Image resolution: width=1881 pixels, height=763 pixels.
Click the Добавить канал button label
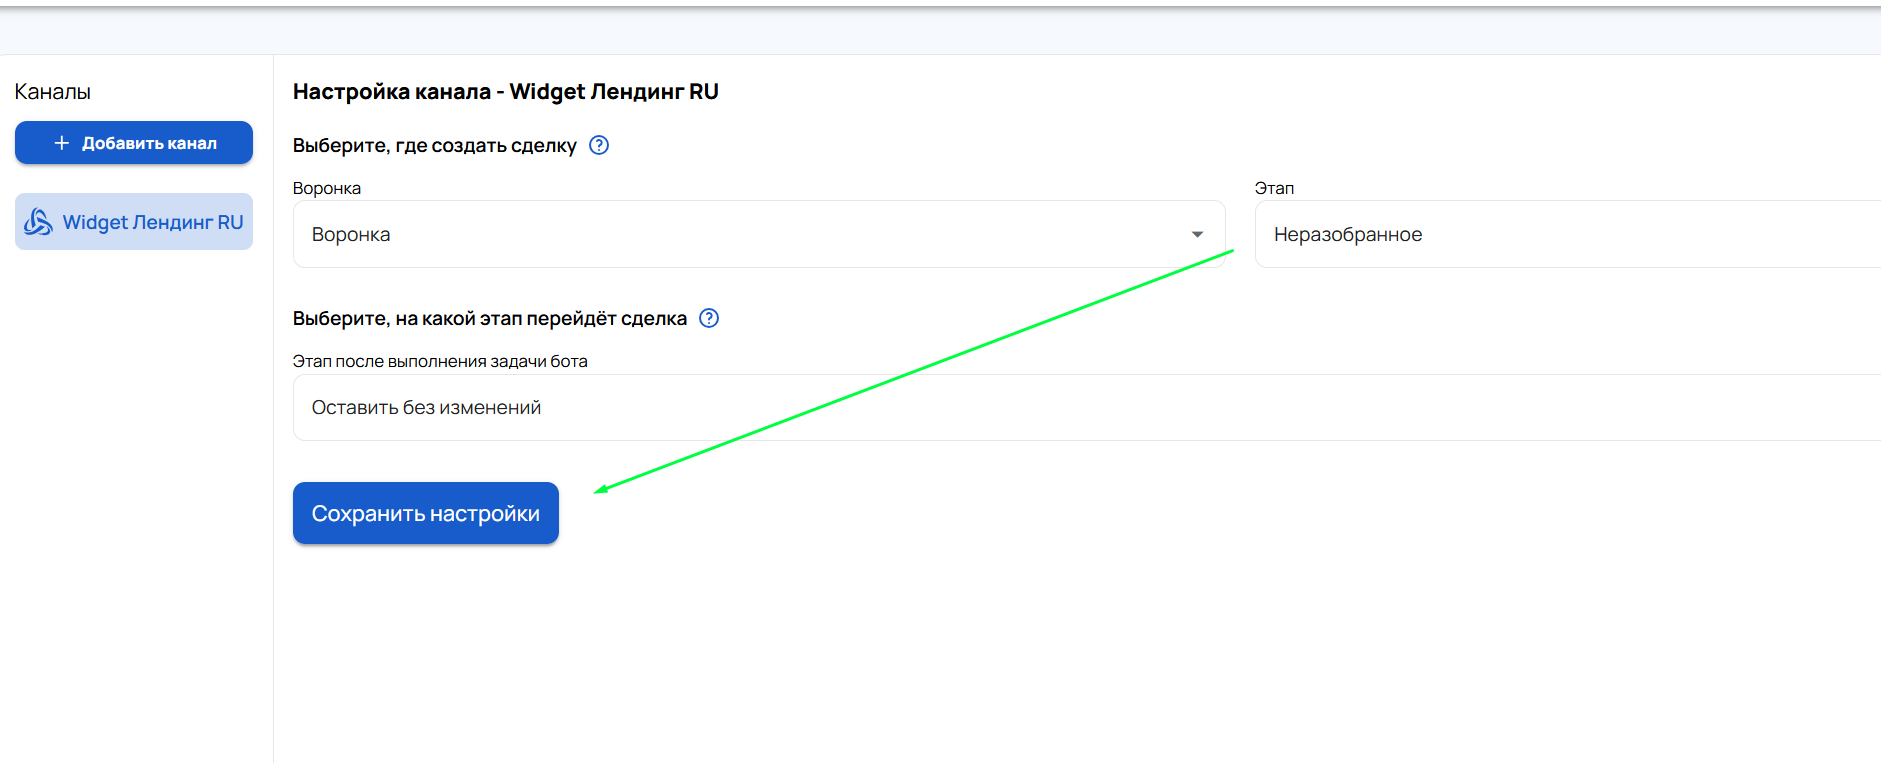pyautogui.click(x=149, y=143)
